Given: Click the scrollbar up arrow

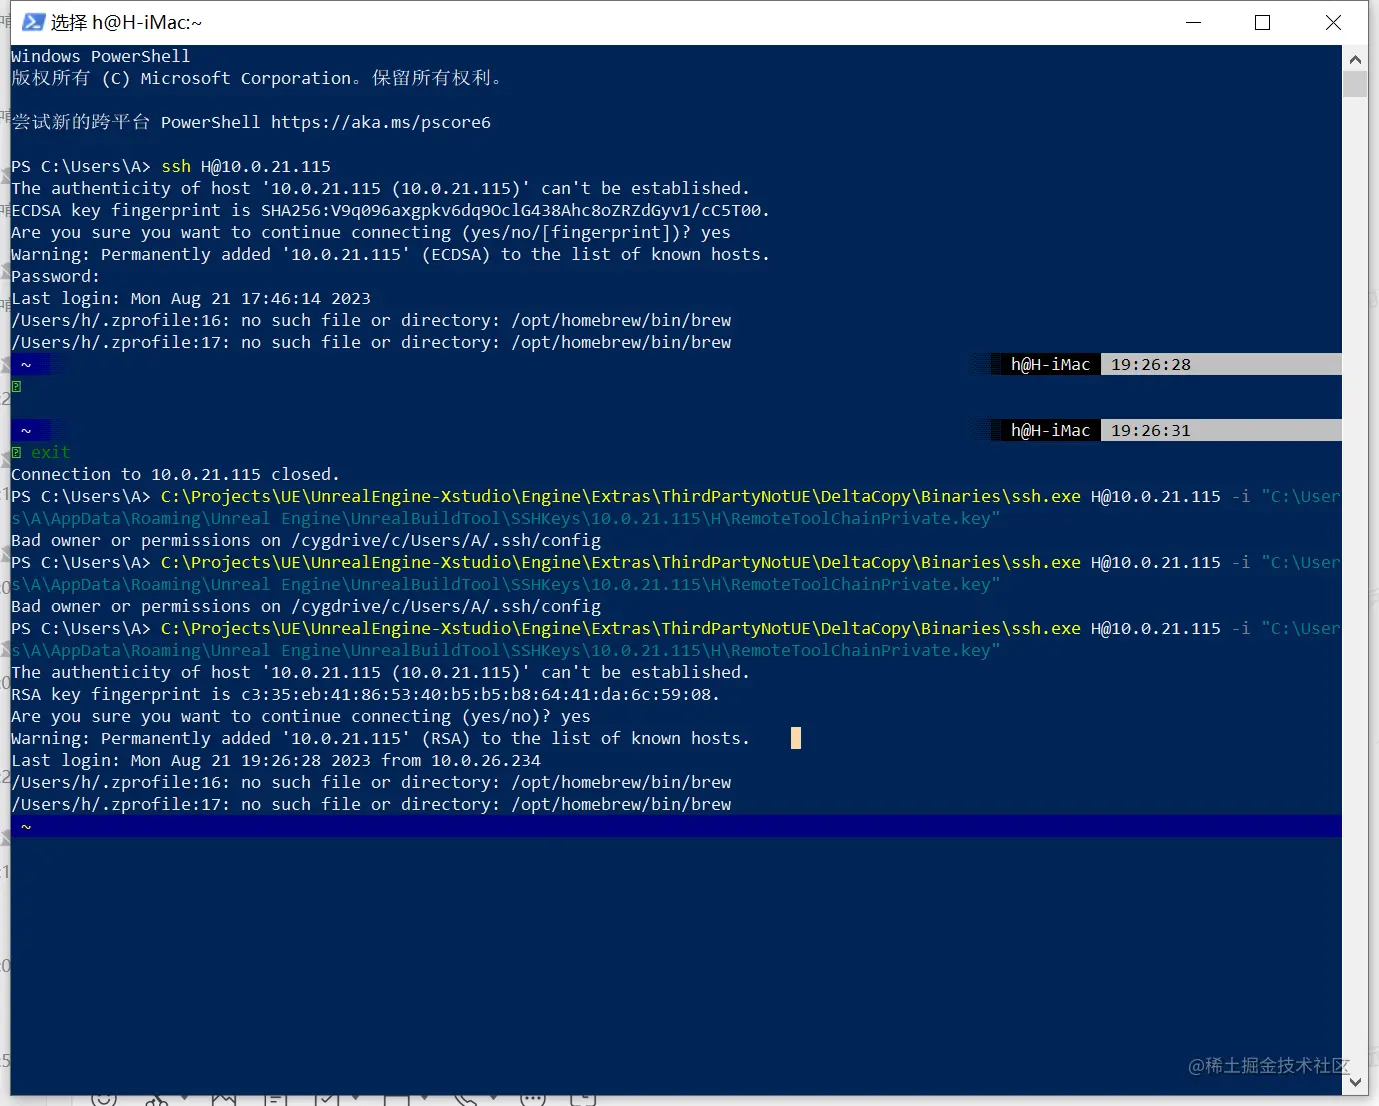Looking at the screenshot, I should [x=1355, y=59].
